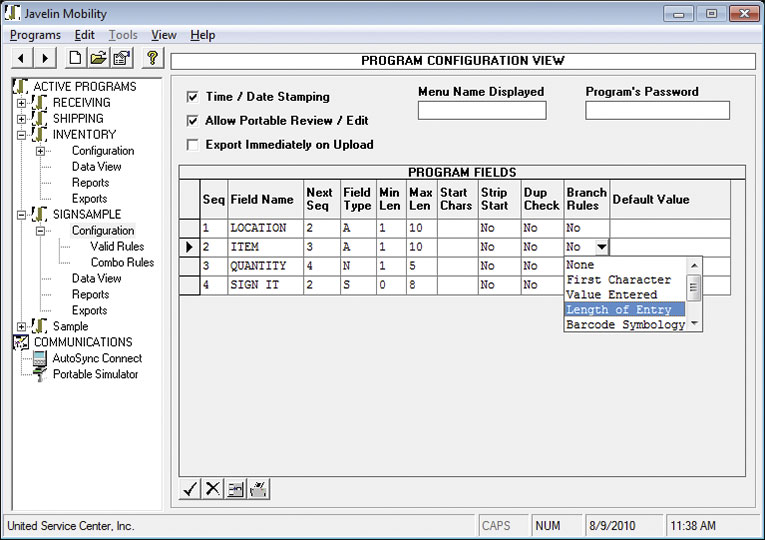Image resolution: width=765 pixels, height=540 pixels.
Task: Open Combo Rules under SIGNSAMPLE
Action: 122,262
